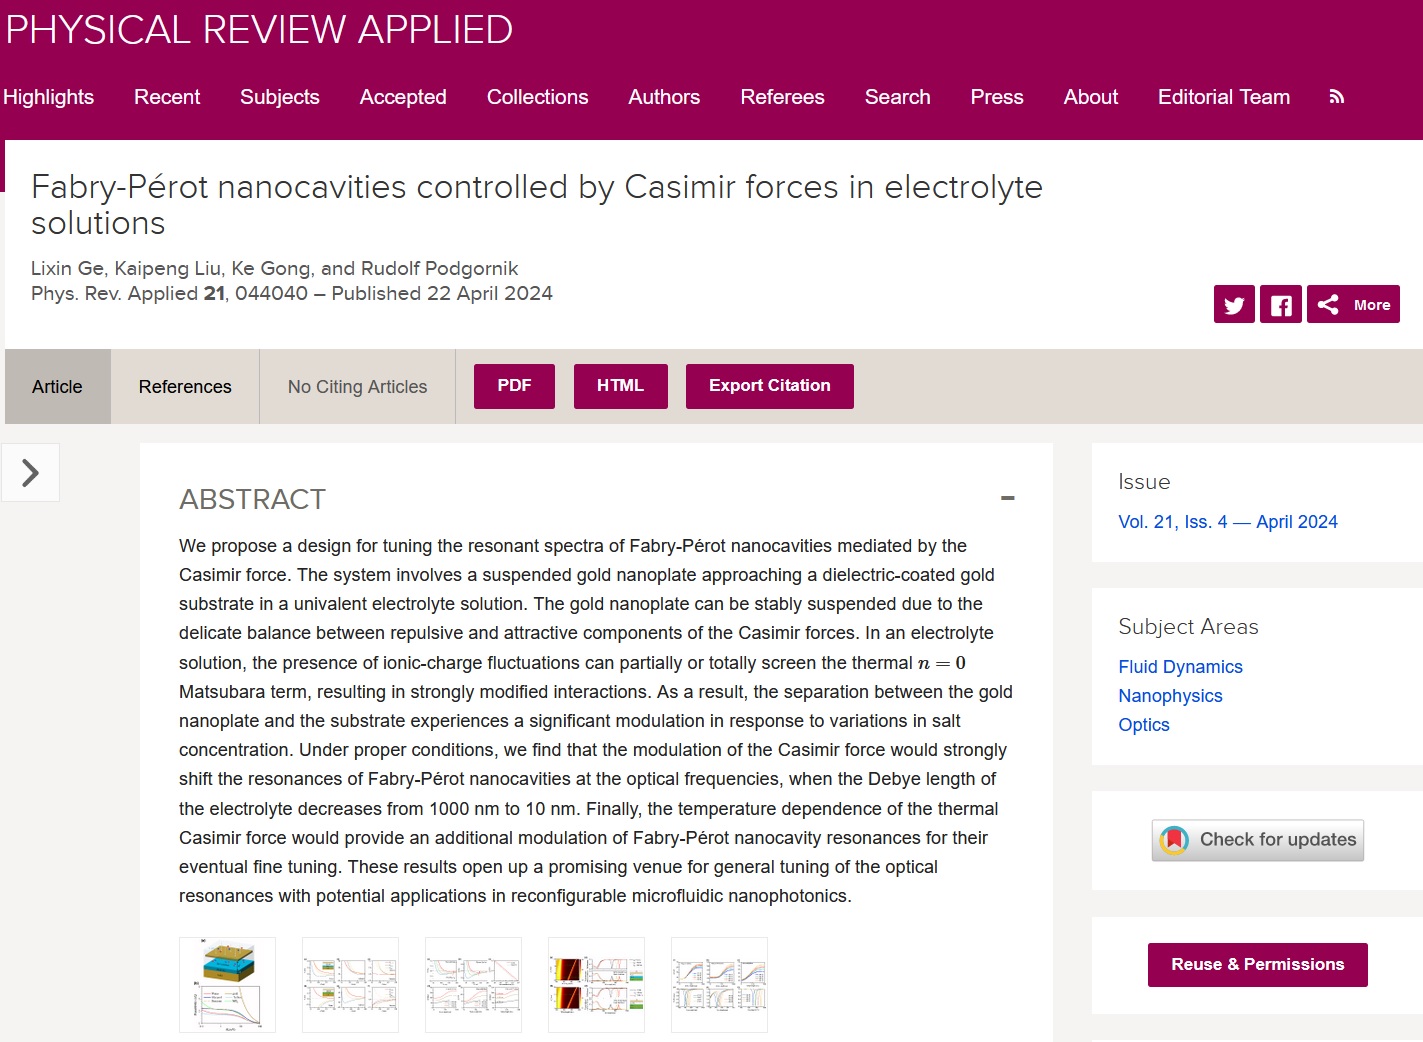This screenshot has height=1042, width=1423.
Task: Open Reuse & Permissions
Action: [x=1257, y=965]
